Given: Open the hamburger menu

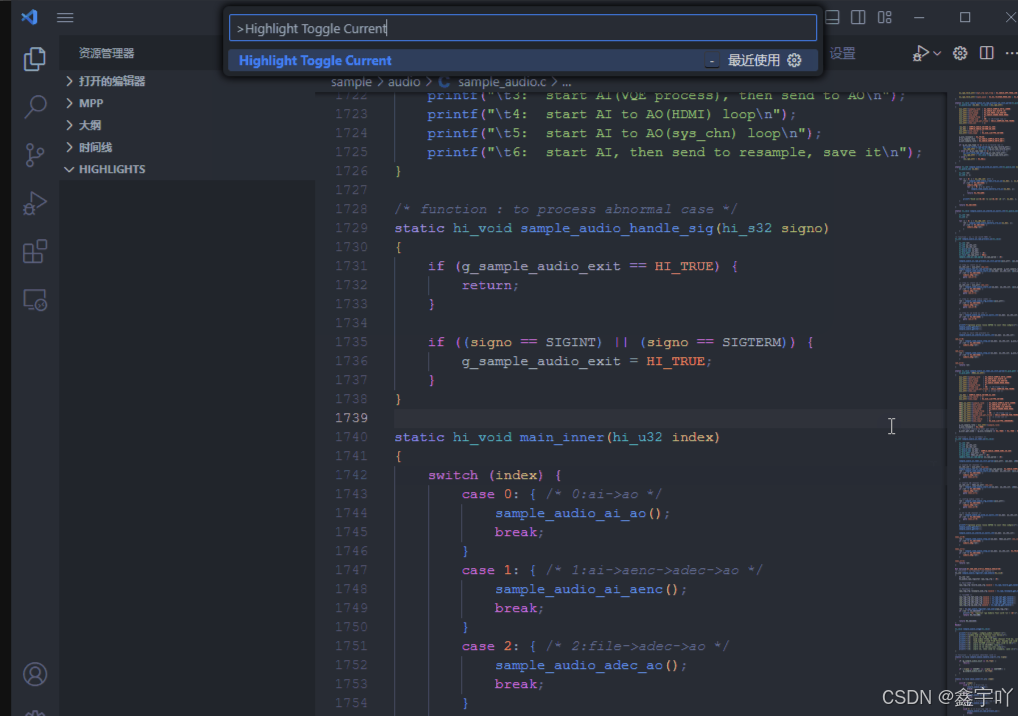Looking at the screenshot, I should [x=65, y=16].
